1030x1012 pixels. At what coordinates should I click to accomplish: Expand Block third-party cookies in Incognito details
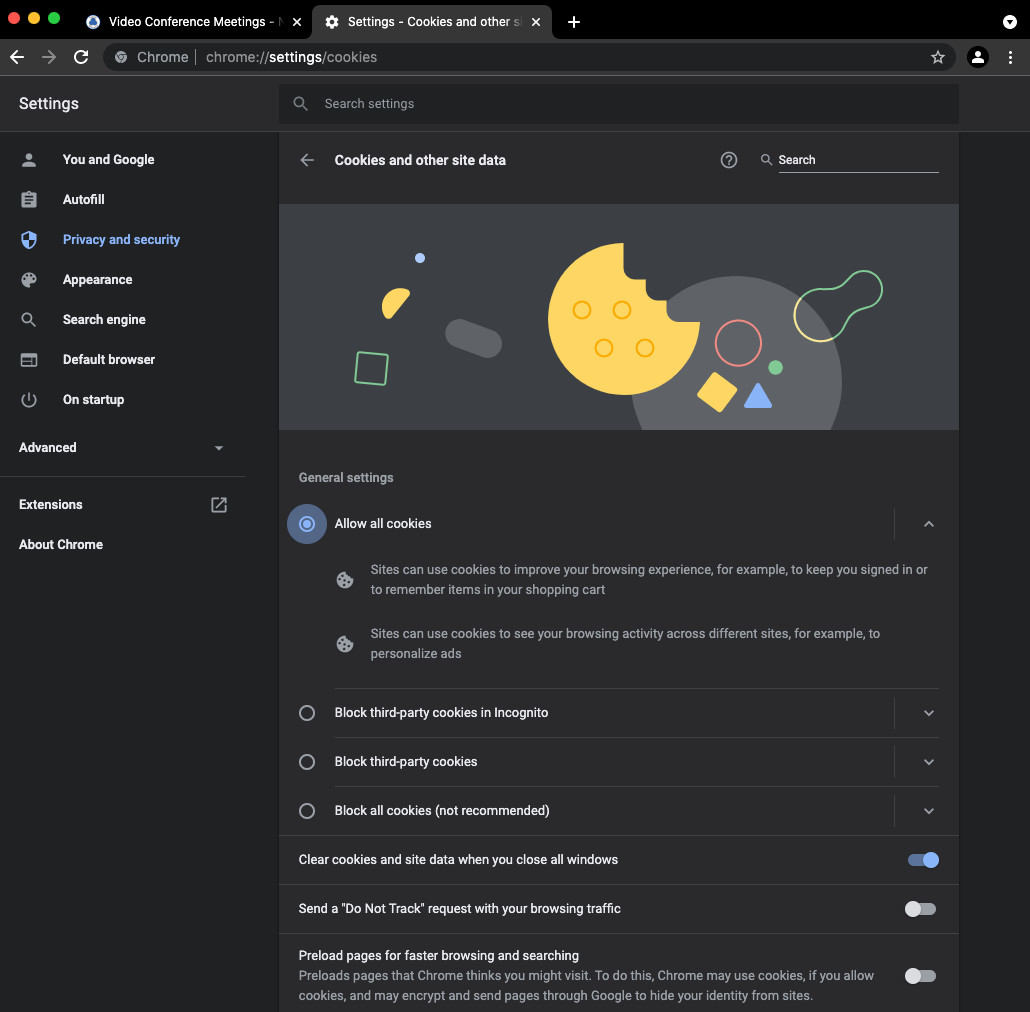point(928,713)
